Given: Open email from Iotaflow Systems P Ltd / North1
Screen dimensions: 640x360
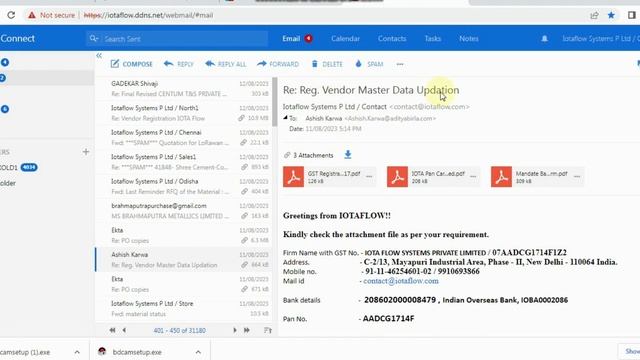Looking at the screenshot, I should point(185,113).
